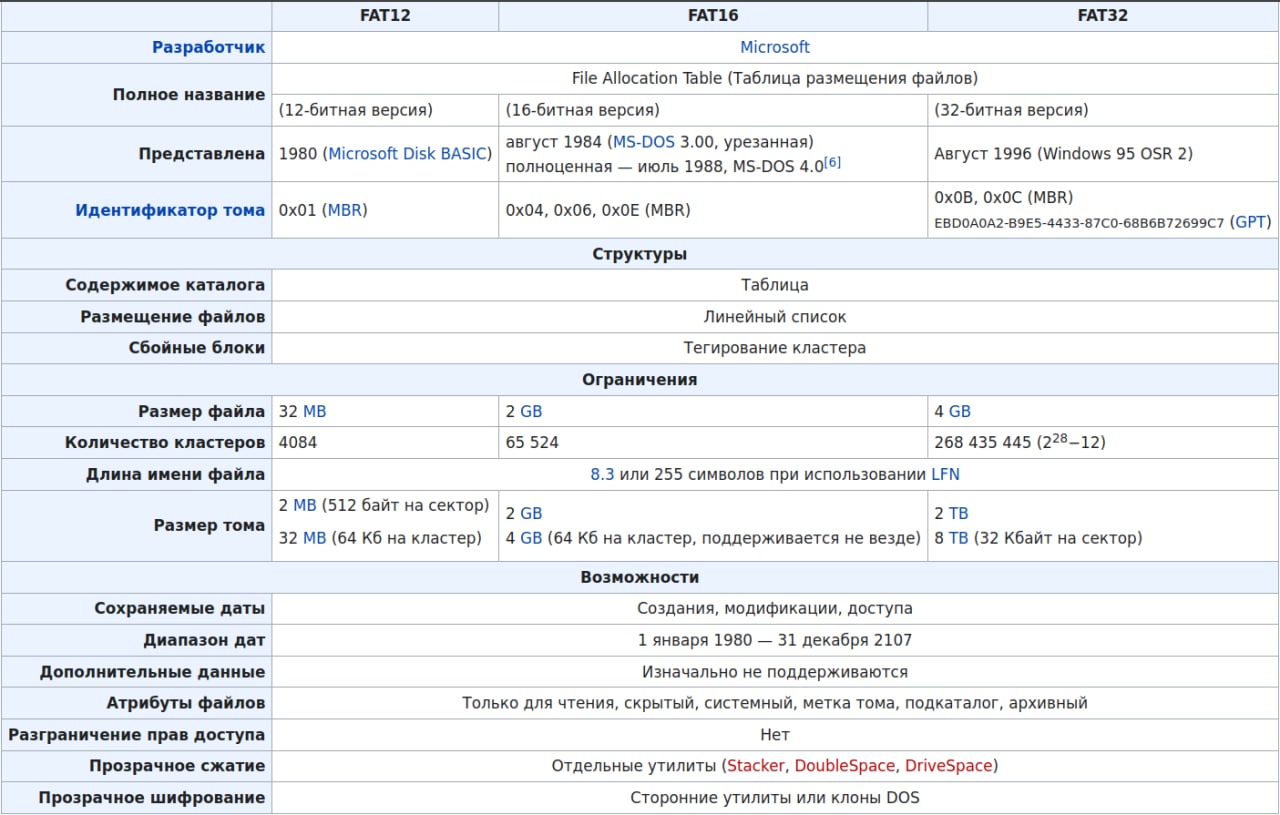Open the Разработчик row header link
The height and width of the screenshot is (815, 1280).
point(208,47)
